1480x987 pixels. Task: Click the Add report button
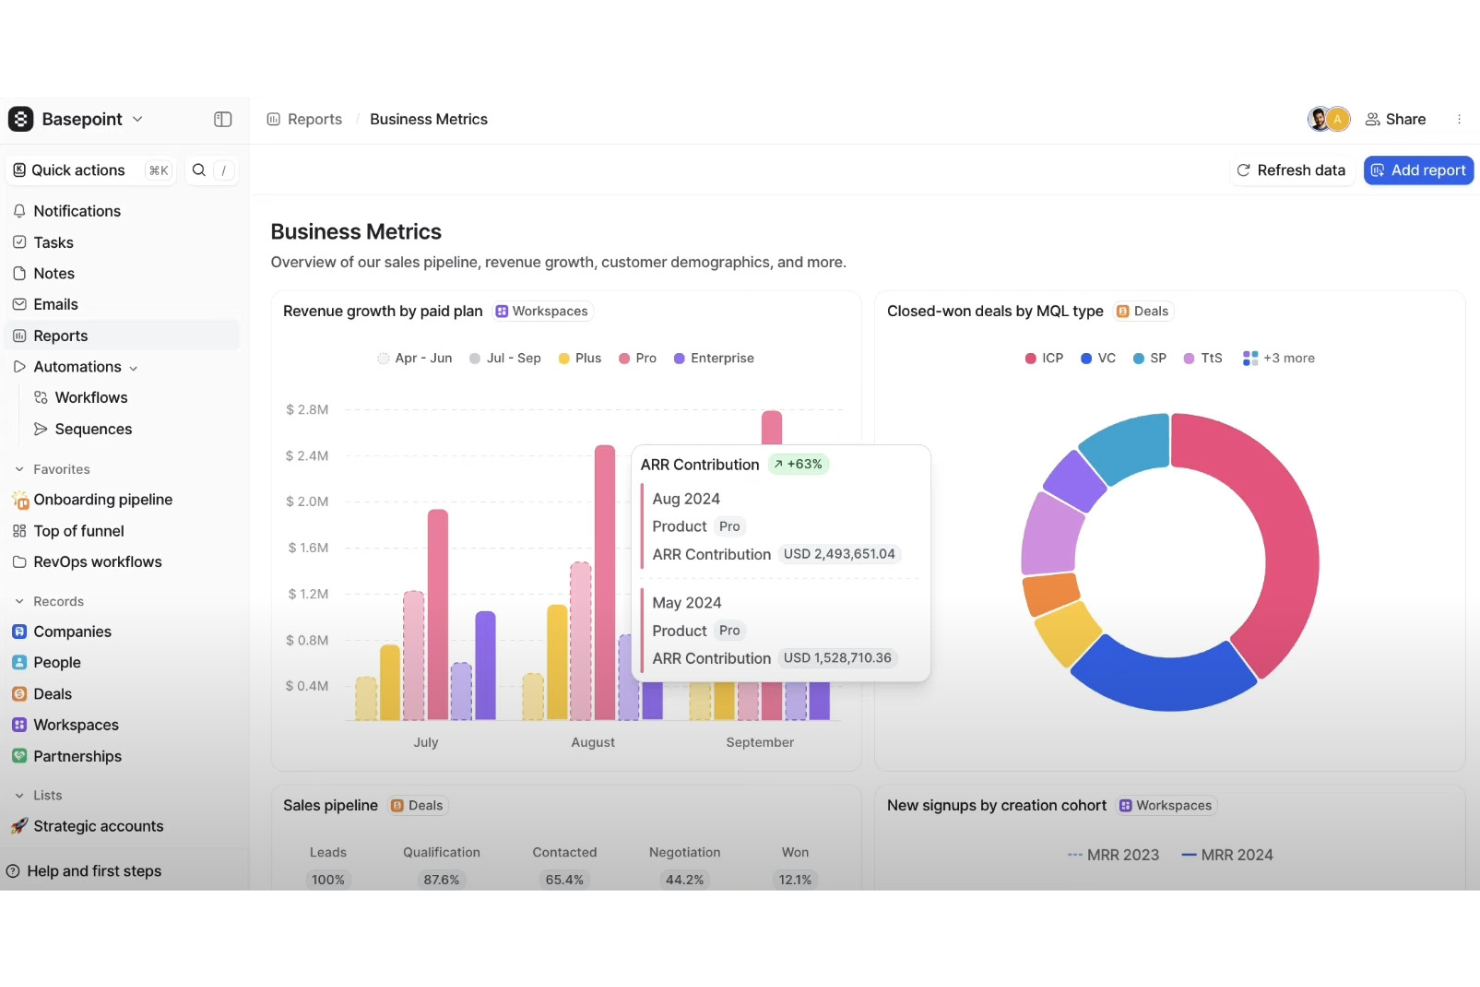pos(1418,170)
